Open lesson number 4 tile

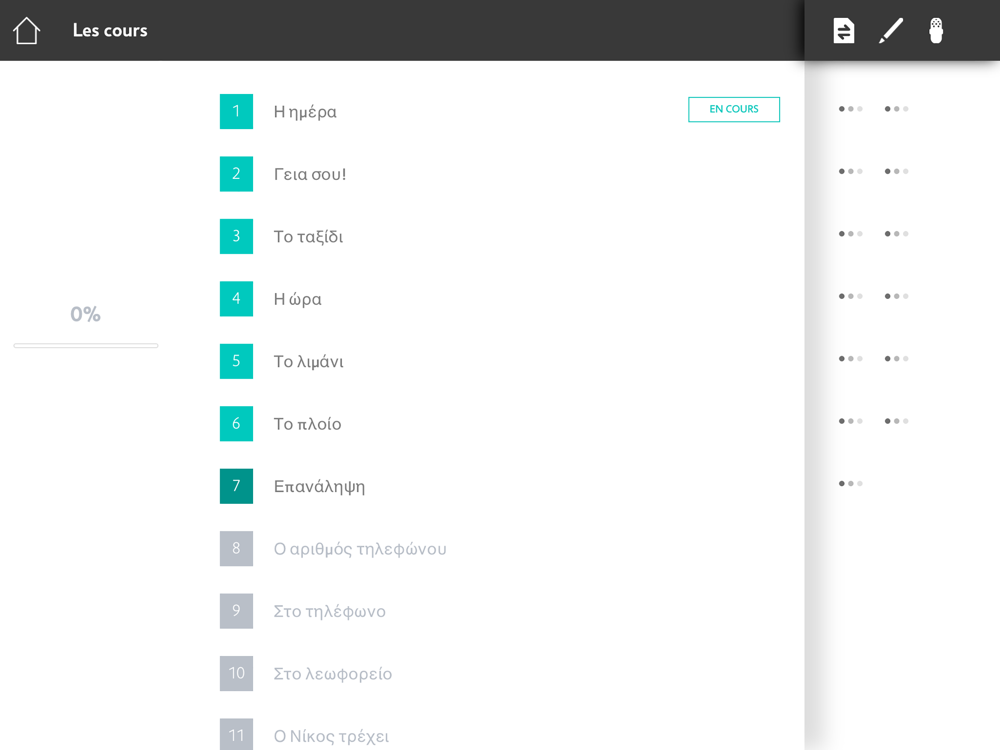tap(236, 298)
